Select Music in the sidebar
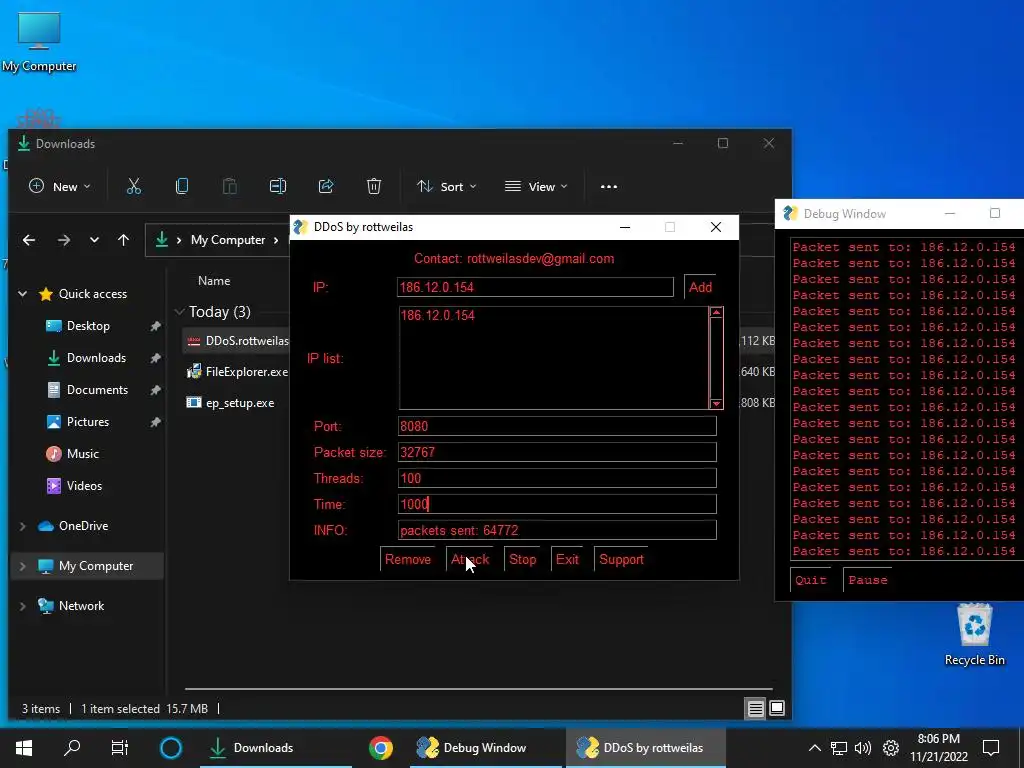Viewport: 1024px width, 768px height. [x=82, y=454]
